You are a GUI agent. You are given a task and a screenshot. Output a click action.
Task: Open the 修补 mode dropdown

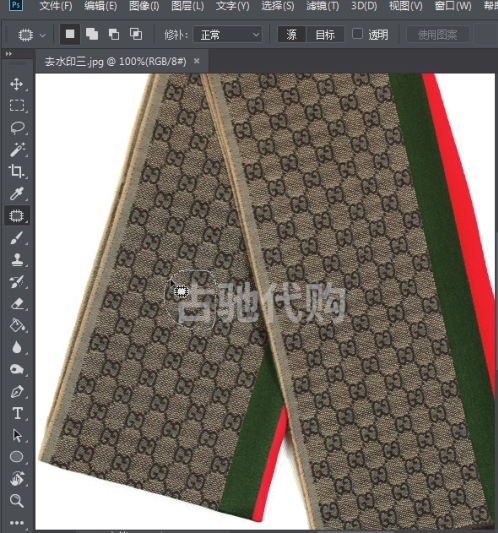pyautogui.click(x=228, y=34)
